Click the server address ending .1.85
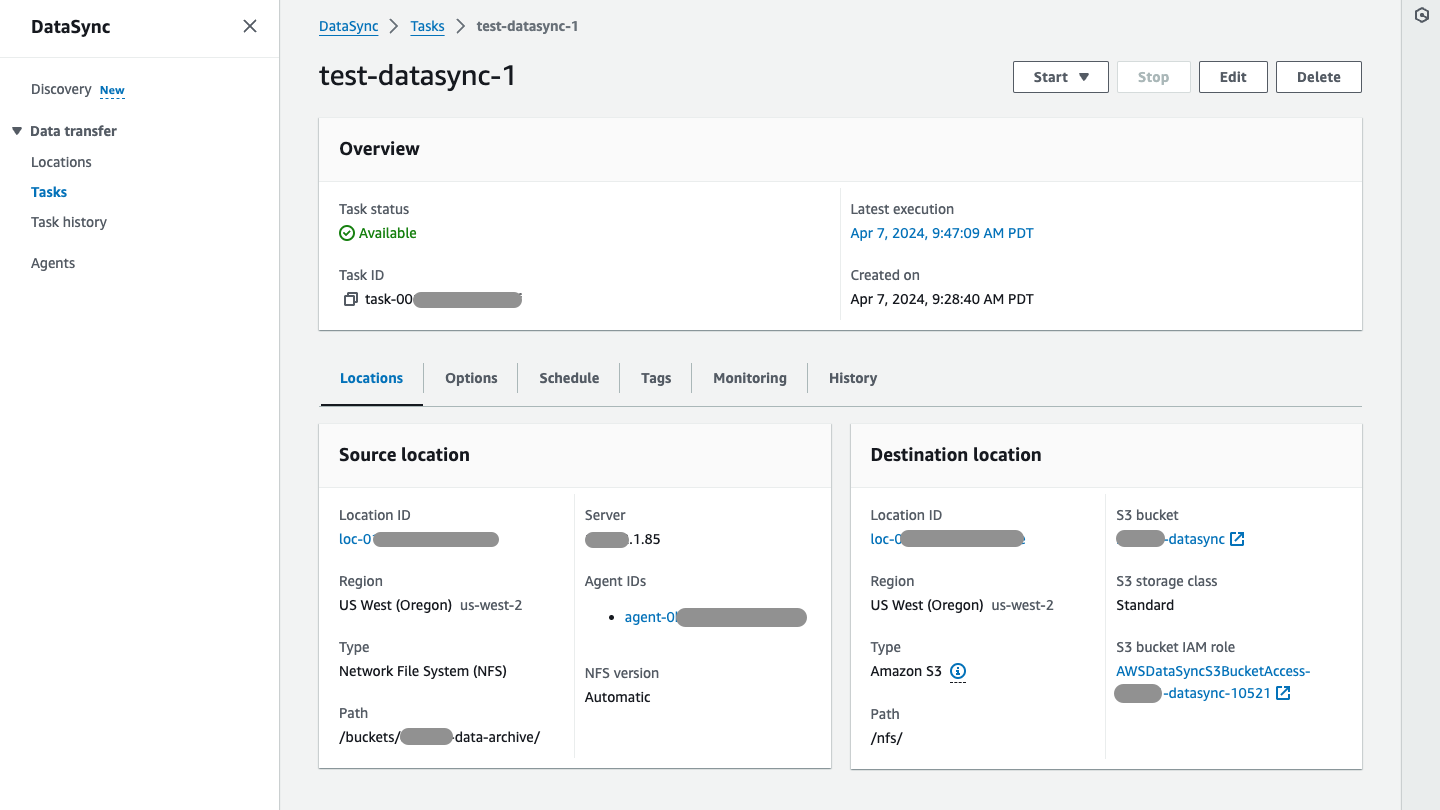The height and width of the screenshot is (810, 1440). point(623,539)
